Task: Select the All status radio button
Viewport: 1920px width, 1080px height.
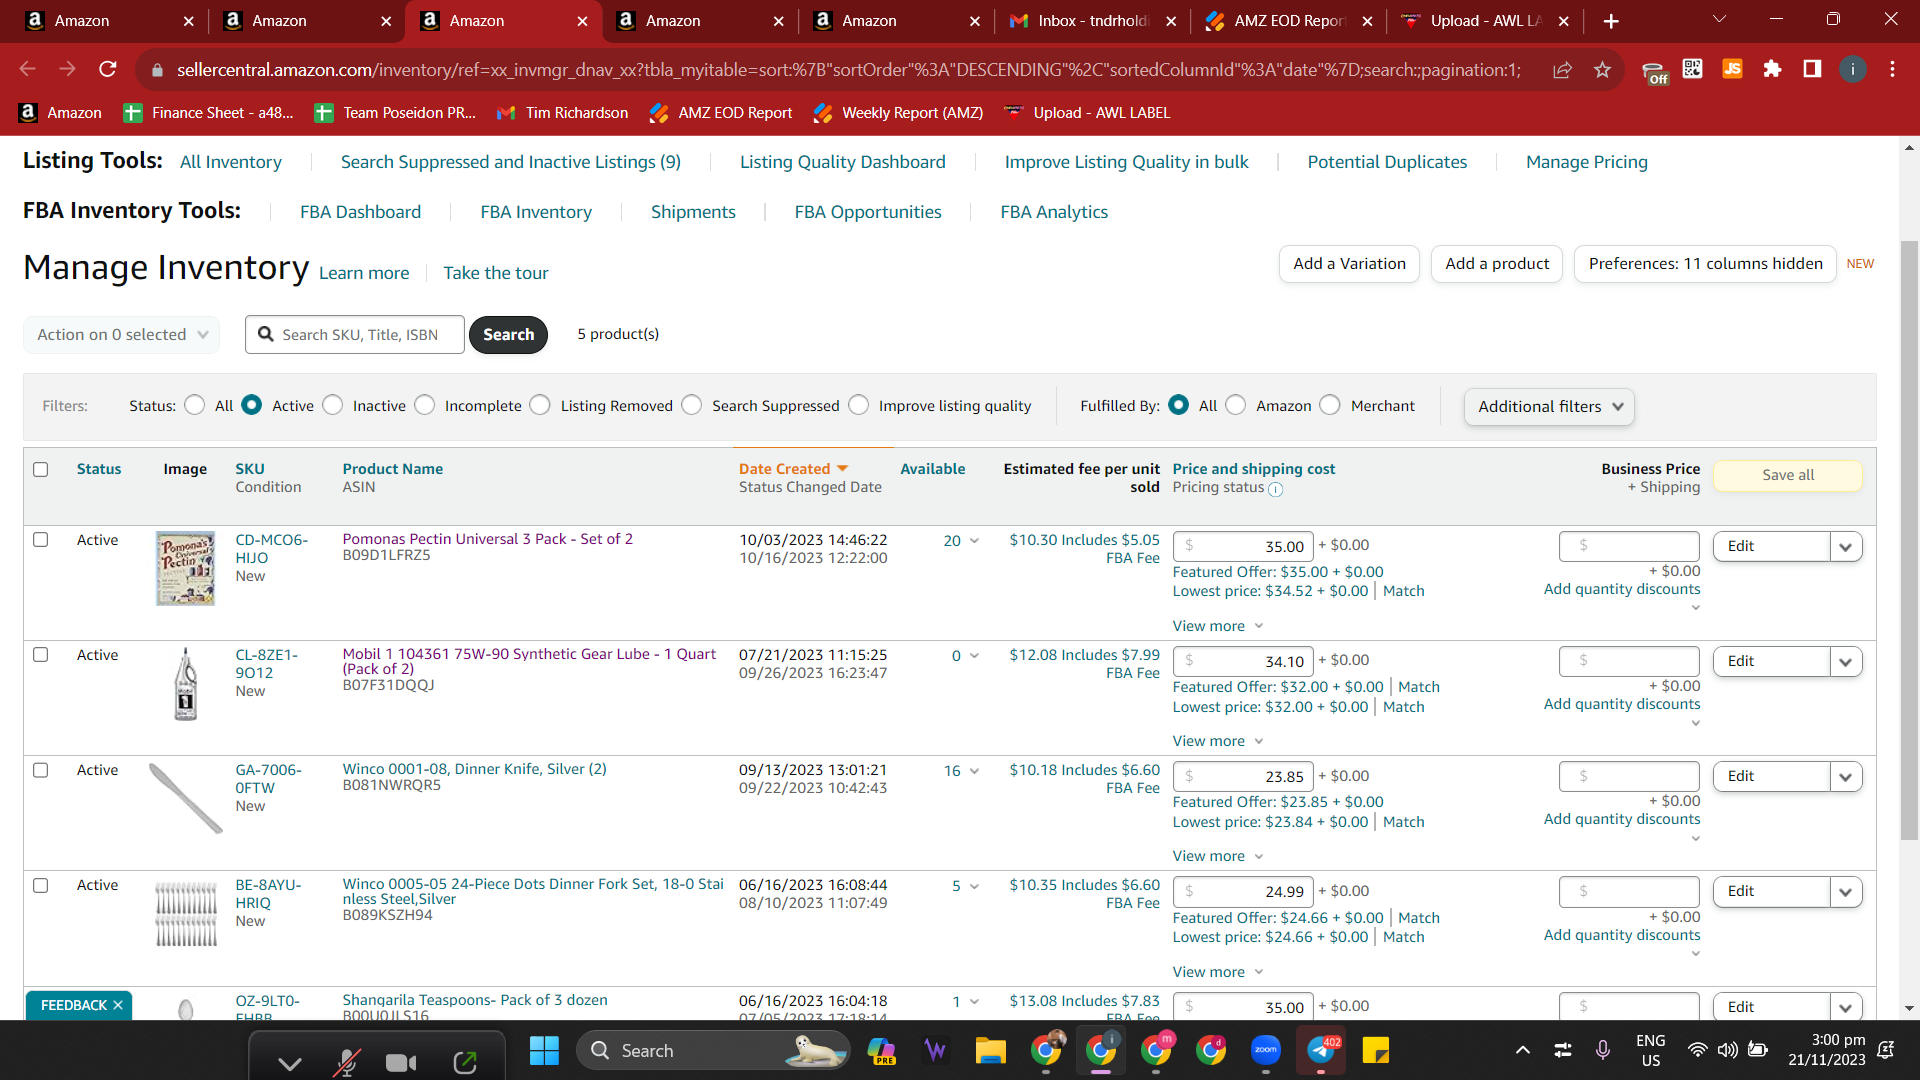Action: point(195,405)
